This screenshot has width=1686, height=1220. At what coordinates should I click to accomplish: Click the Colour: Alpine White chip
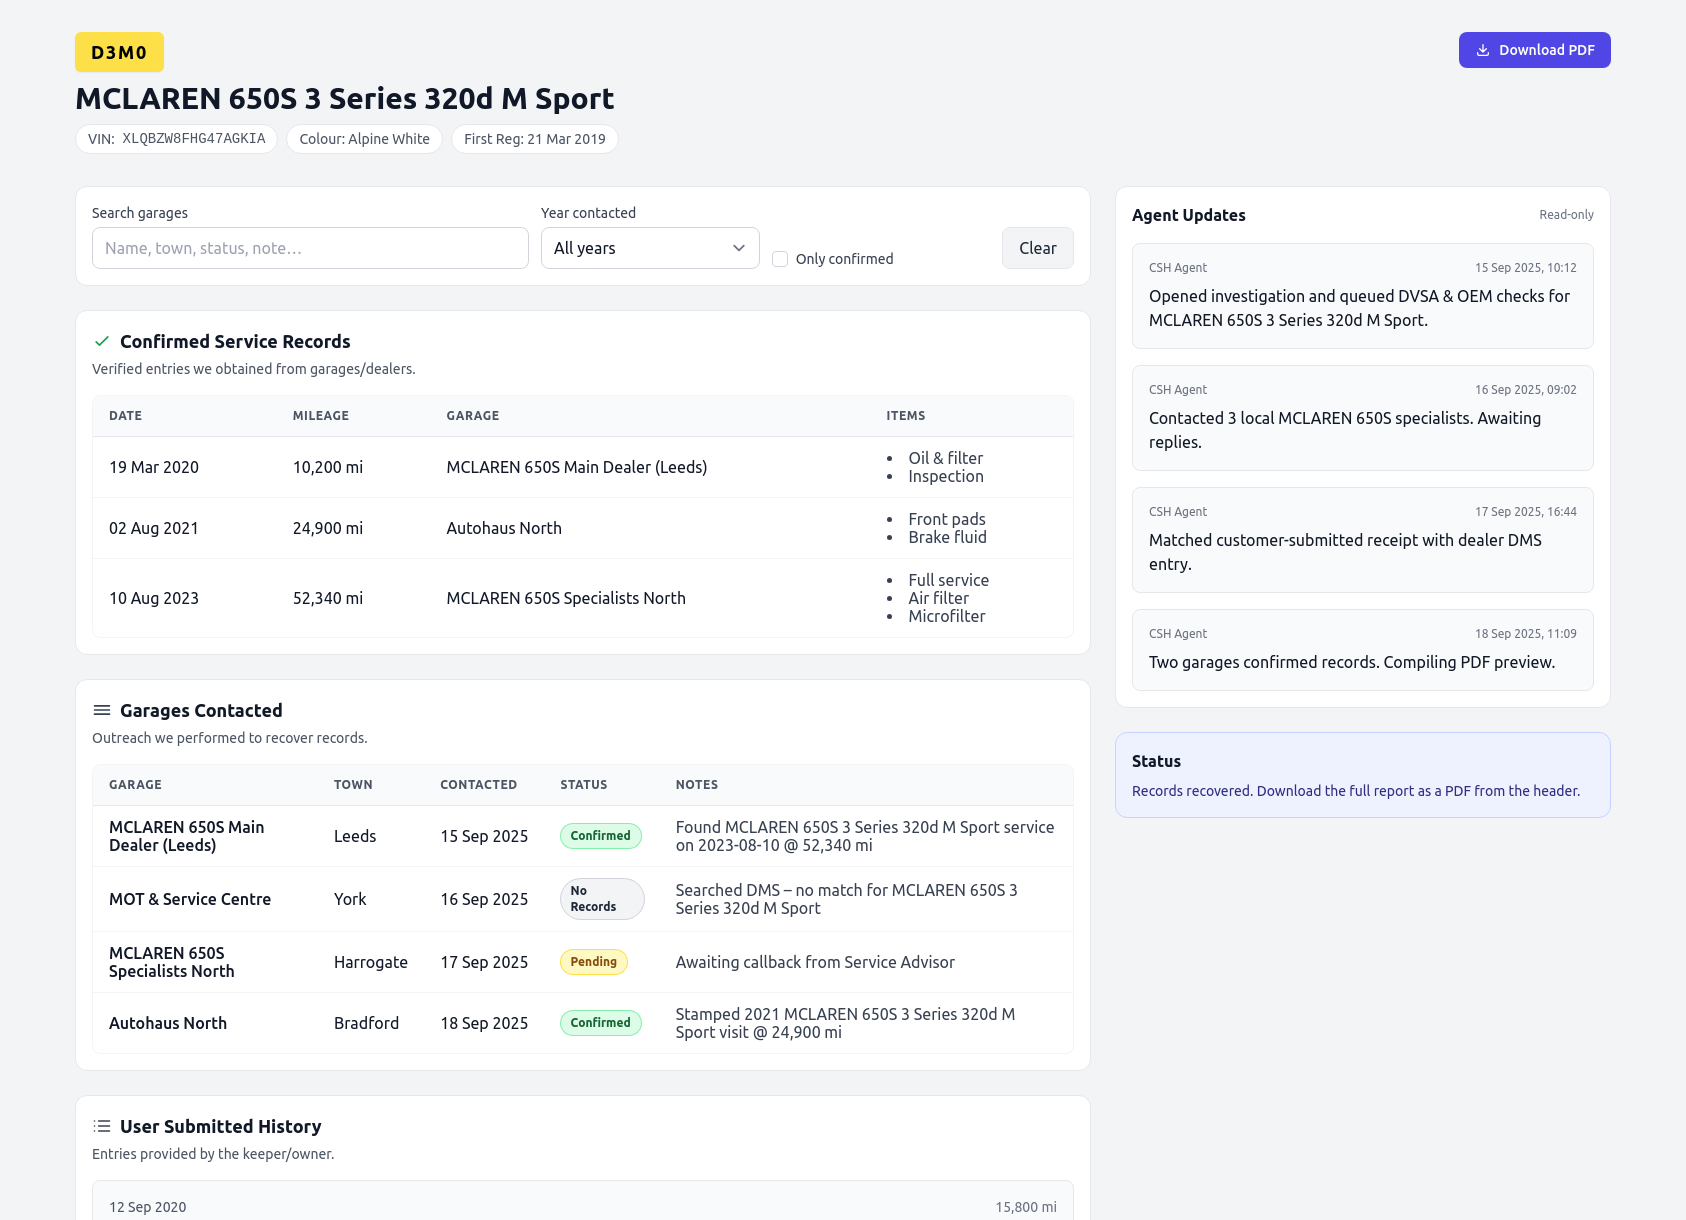coord(364,139)
